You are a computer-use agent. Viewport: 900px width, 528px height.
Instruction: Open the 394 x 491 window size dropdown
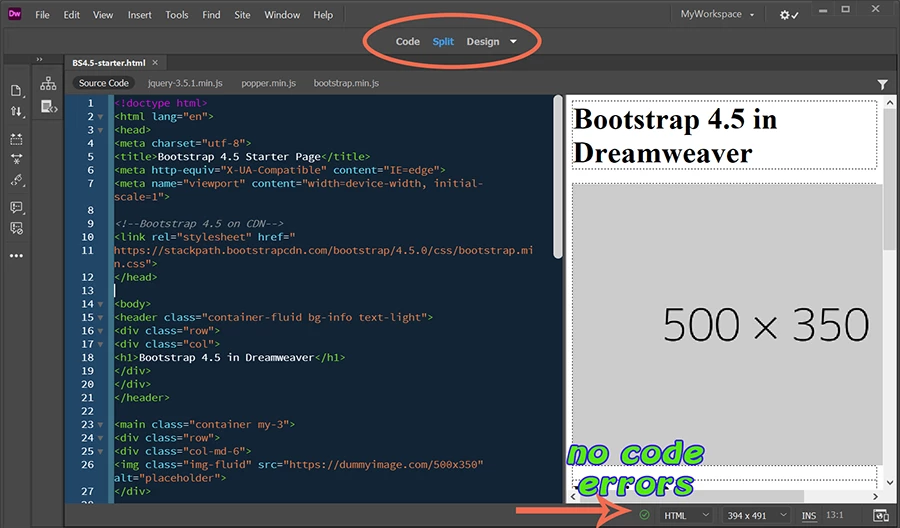coord(756,515)
